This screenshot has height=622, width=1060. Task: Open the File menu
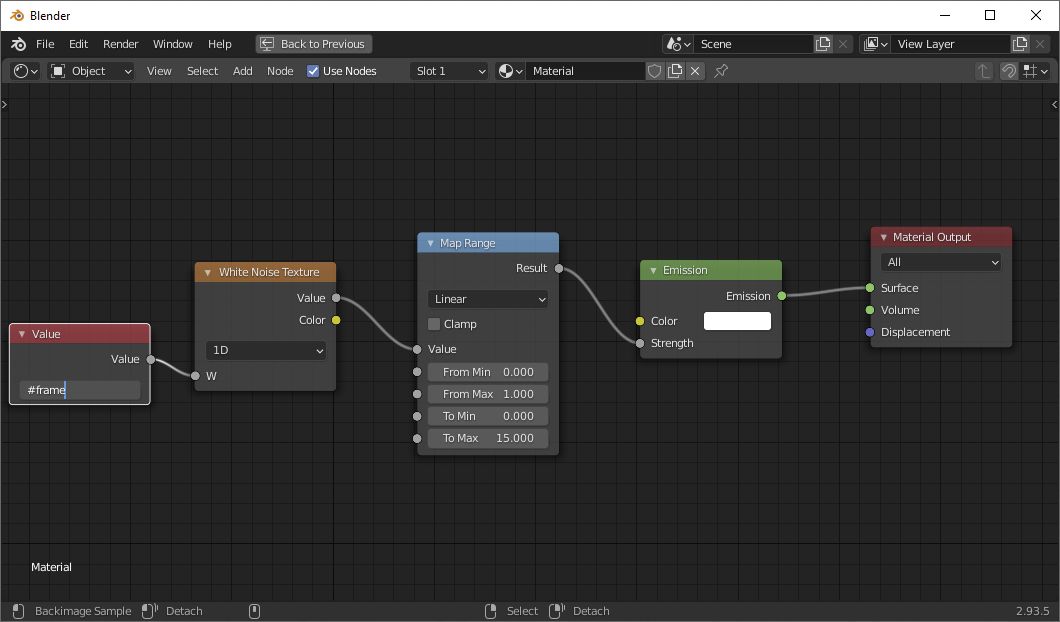[45, 44]
